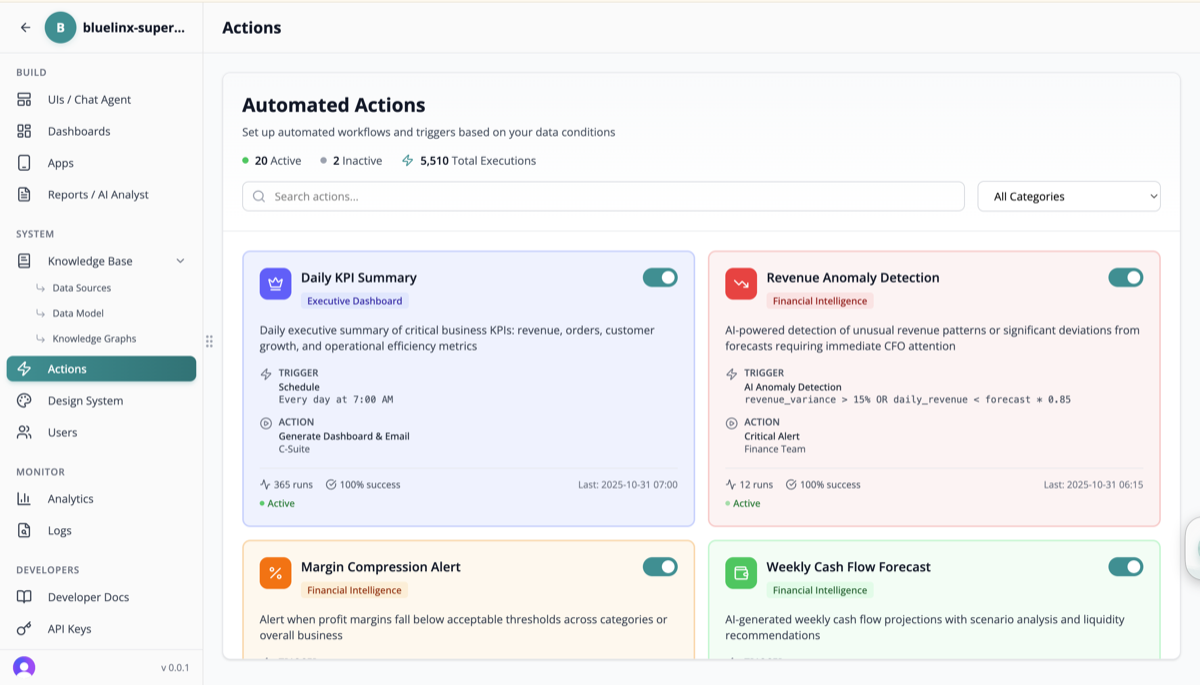Click the Design System palette icon
Screen dimensions: 1200x685
click(x=24, y=401)
